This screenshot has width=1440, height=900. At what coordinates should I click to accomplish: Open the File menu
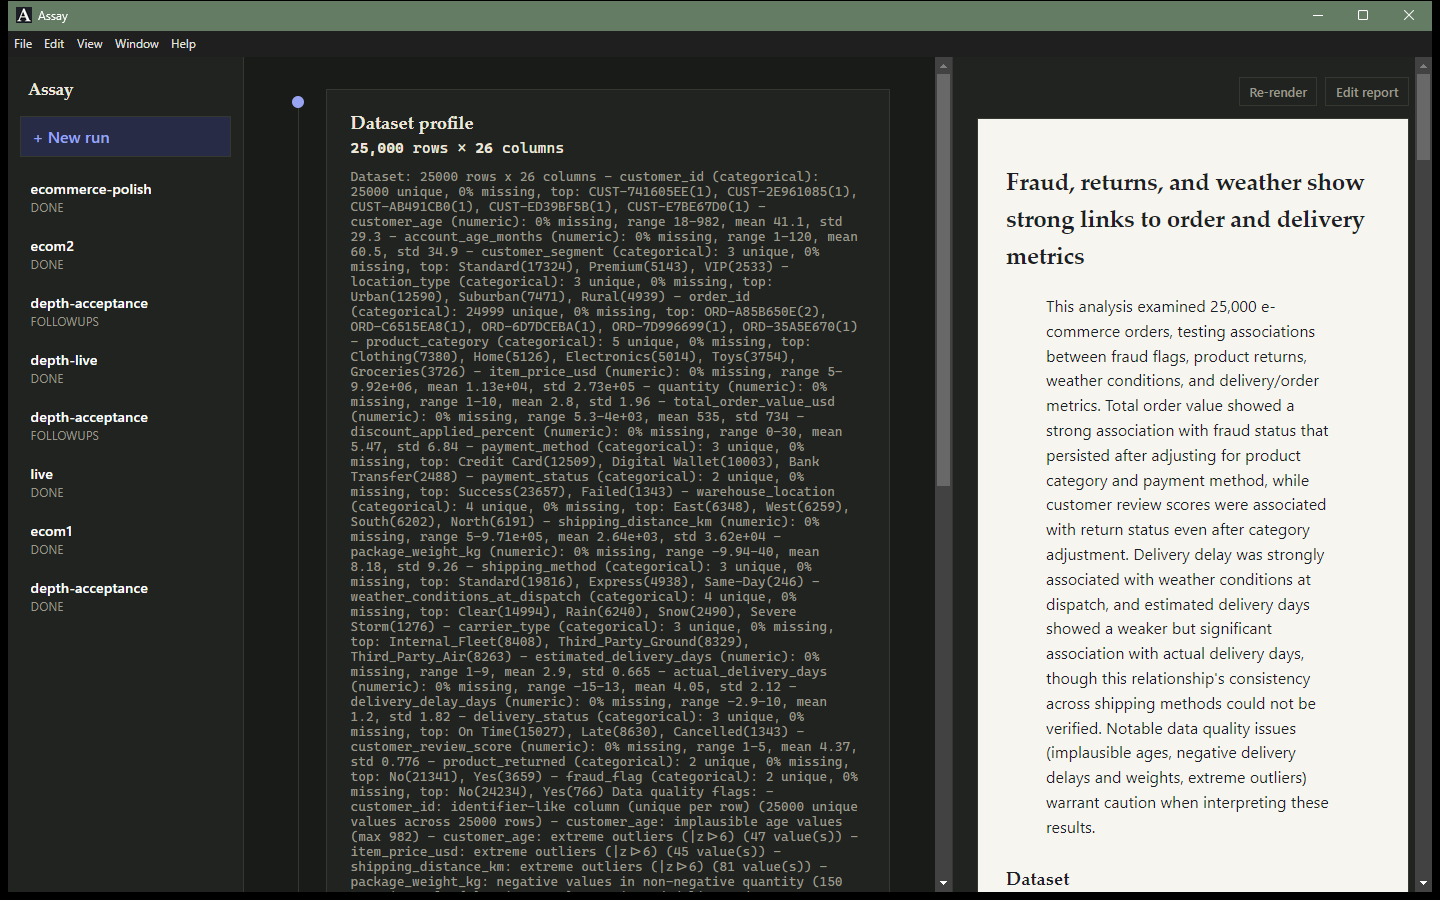tap(23, 44)
